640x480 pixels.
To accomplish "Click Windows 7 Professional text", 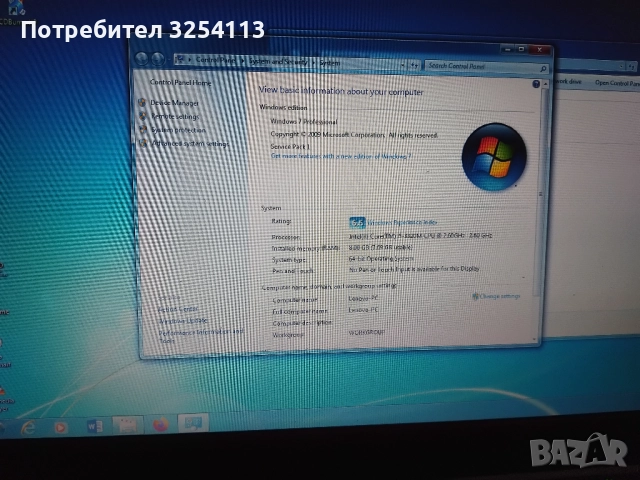I will pyautogui.click(x=304, y=121).
